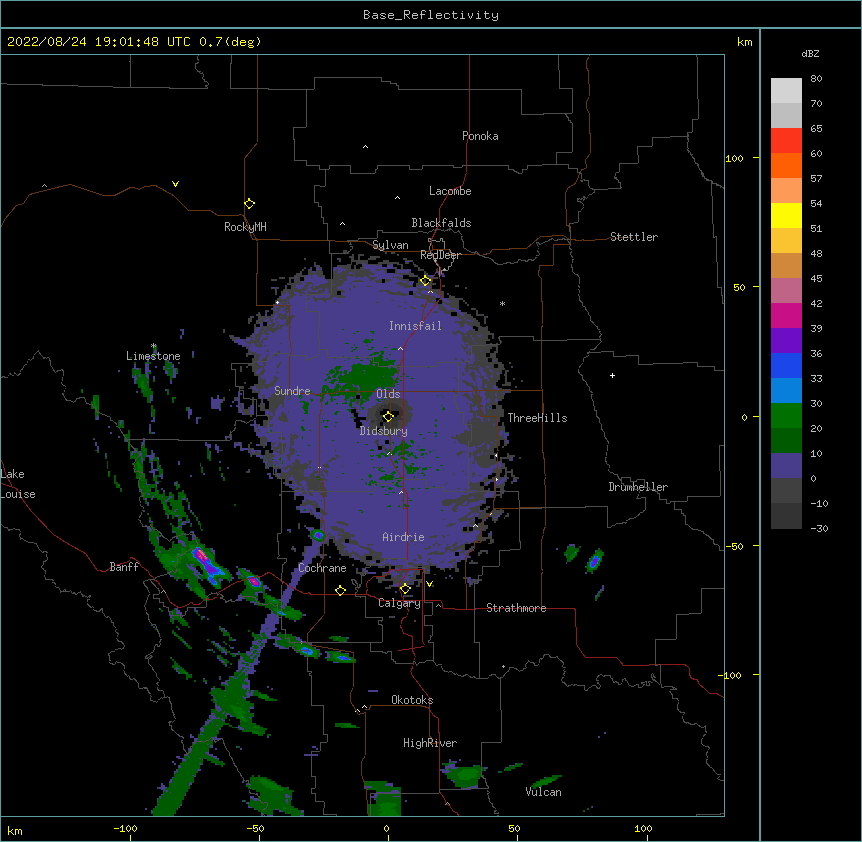Click the Ponoka town label
Image resolution: width=862 pixels, height=842 pixels.
tap(480, 136)
